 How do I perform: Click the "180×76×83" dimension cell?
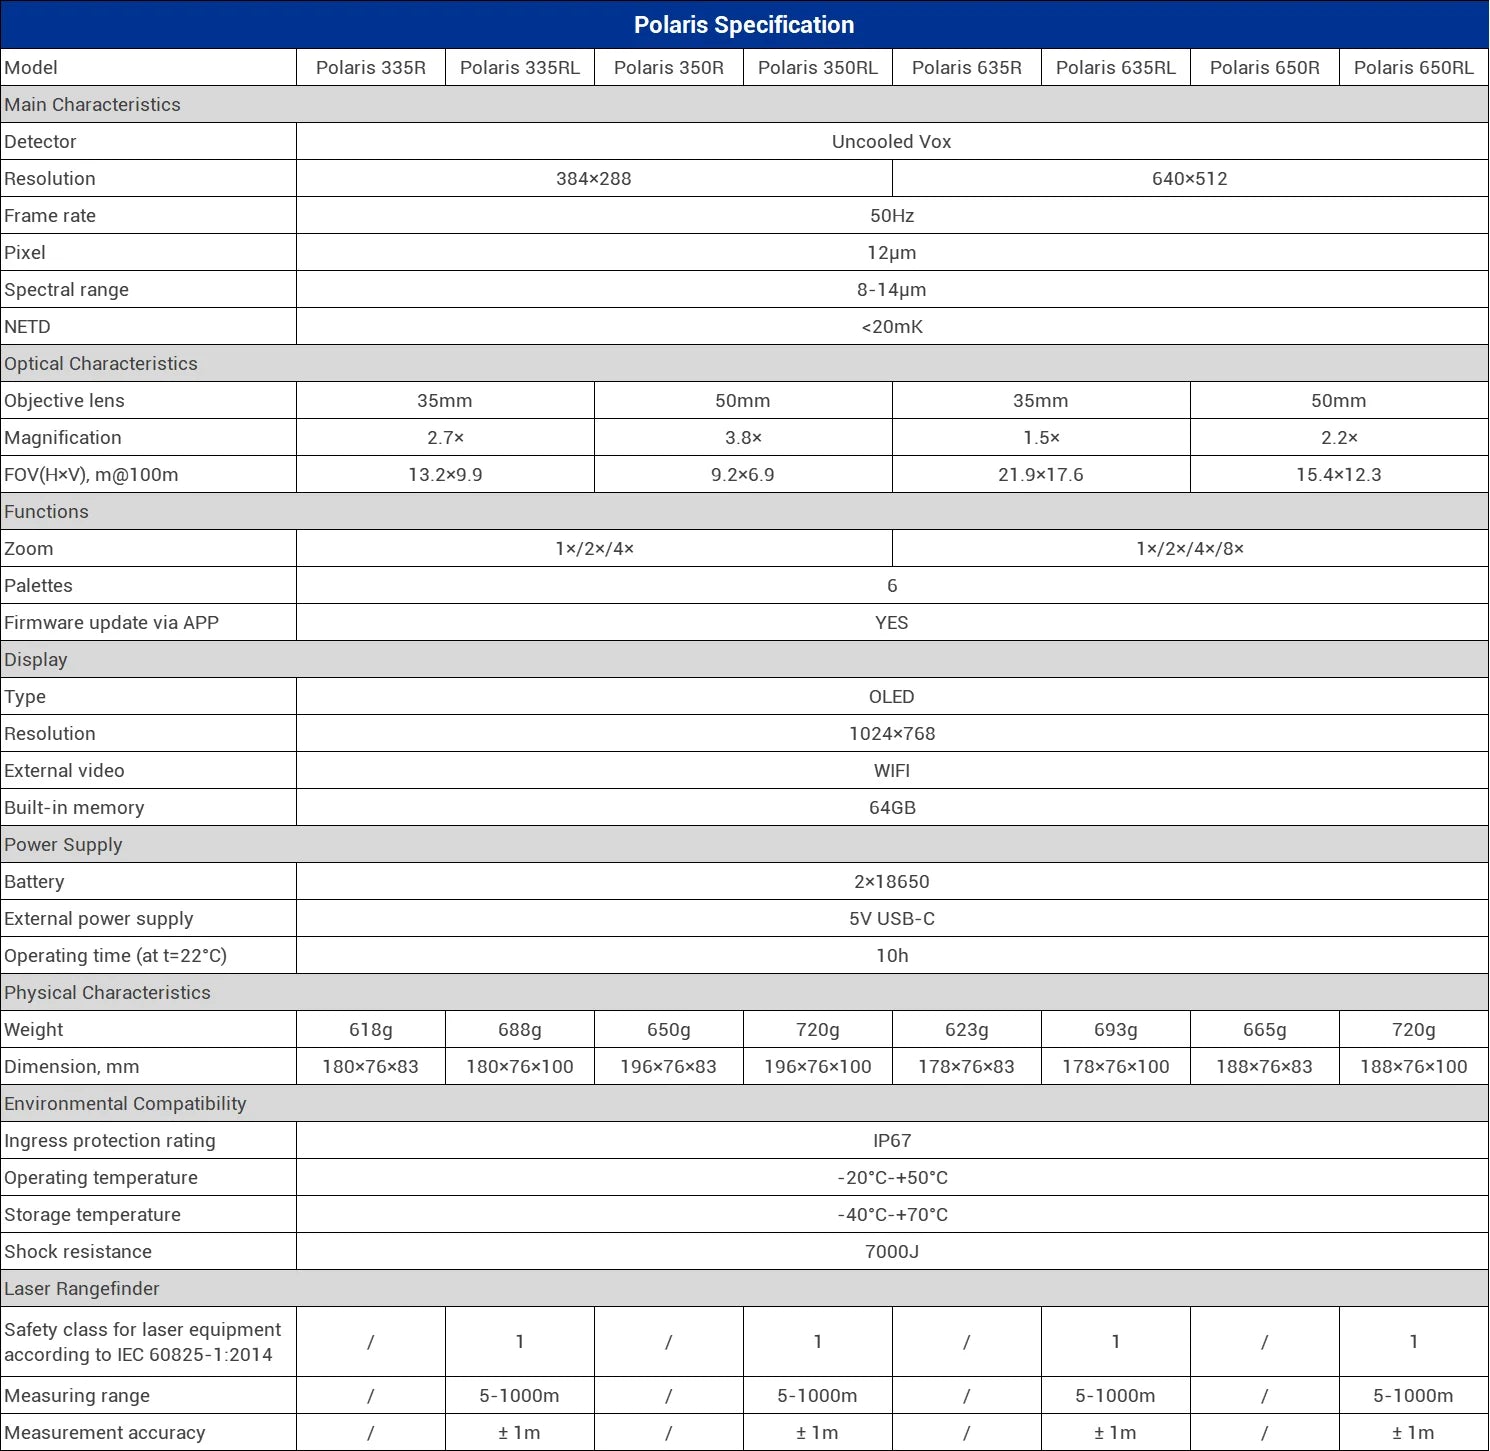click(x=371, y=1066)
